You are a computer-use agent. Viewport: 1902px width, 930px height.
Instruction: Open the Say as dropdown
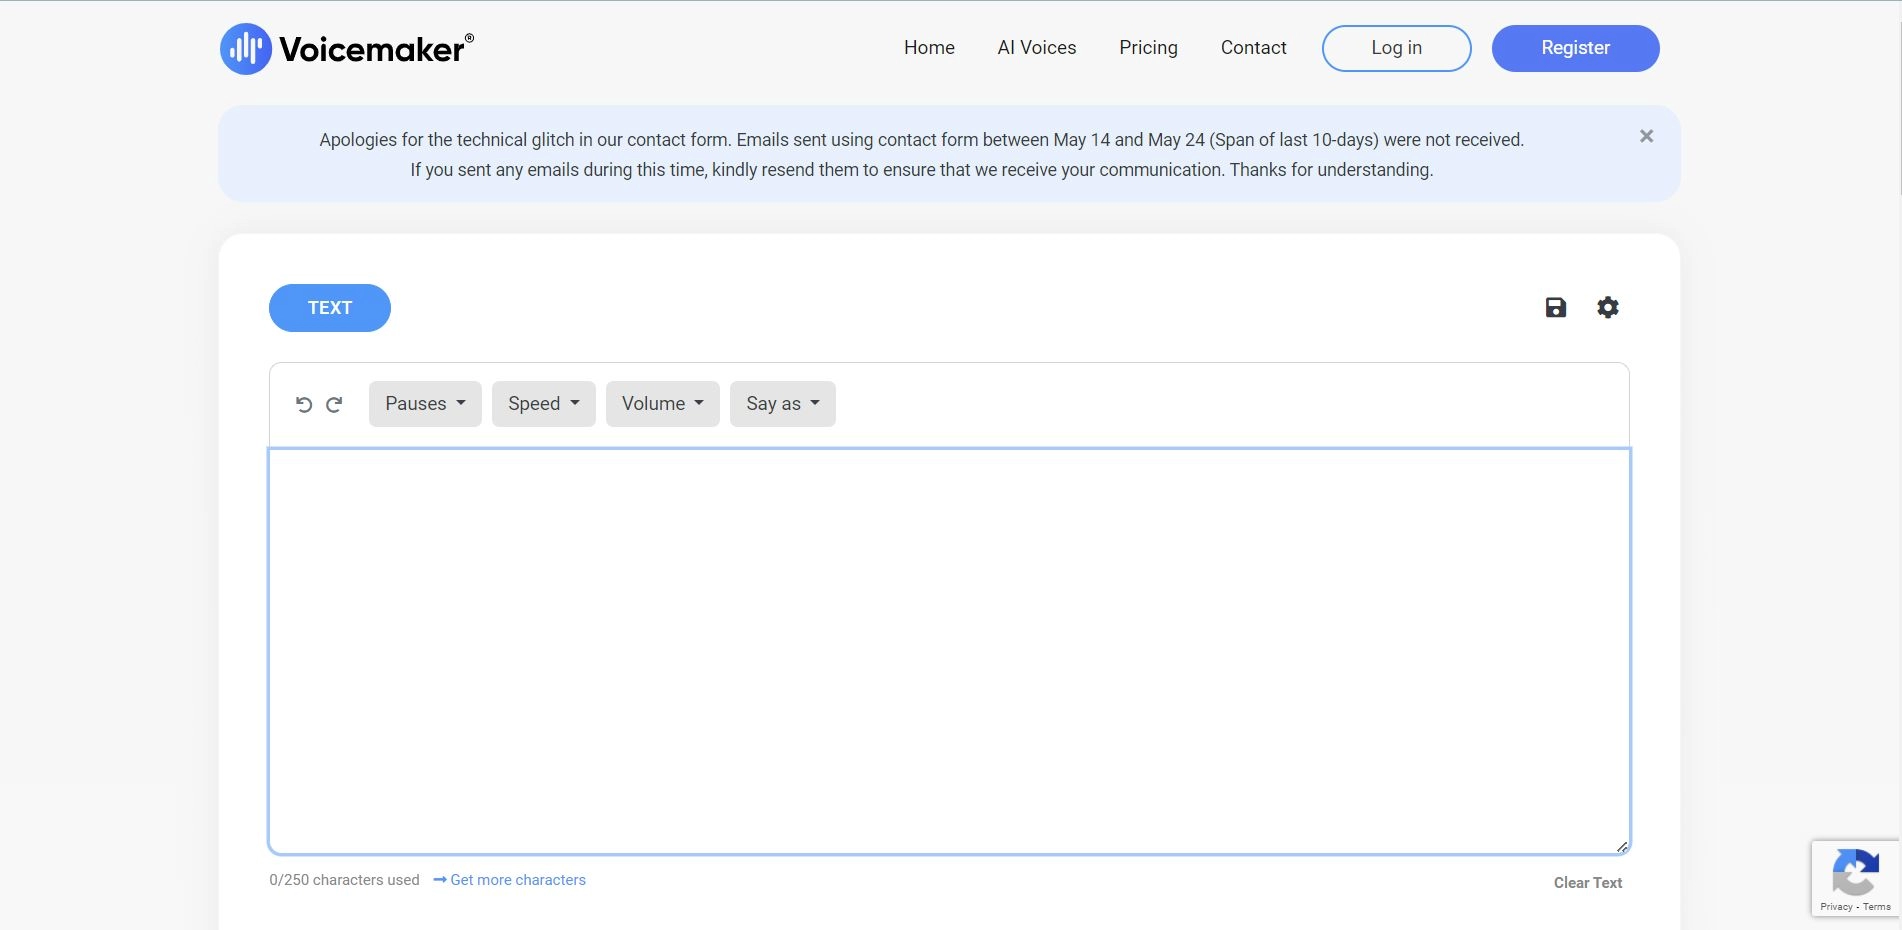click(782, 404)
